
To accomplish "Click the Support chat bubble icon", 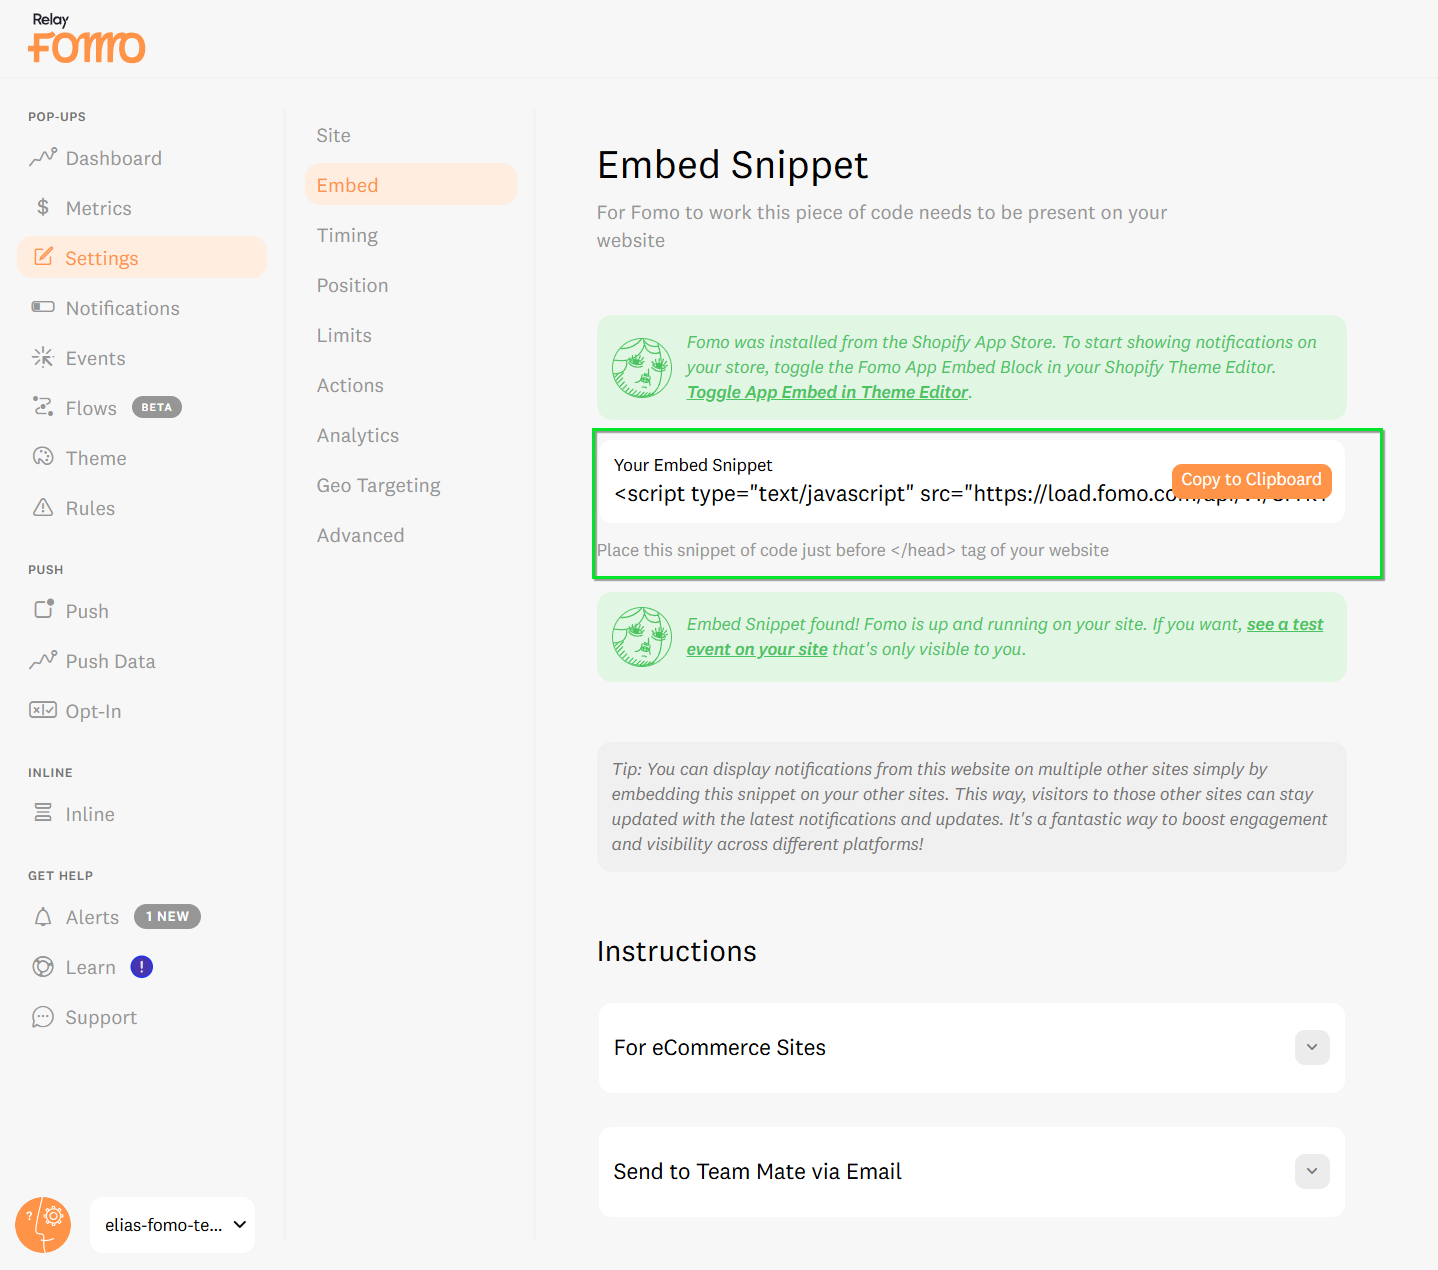I will pos(43,1017).
